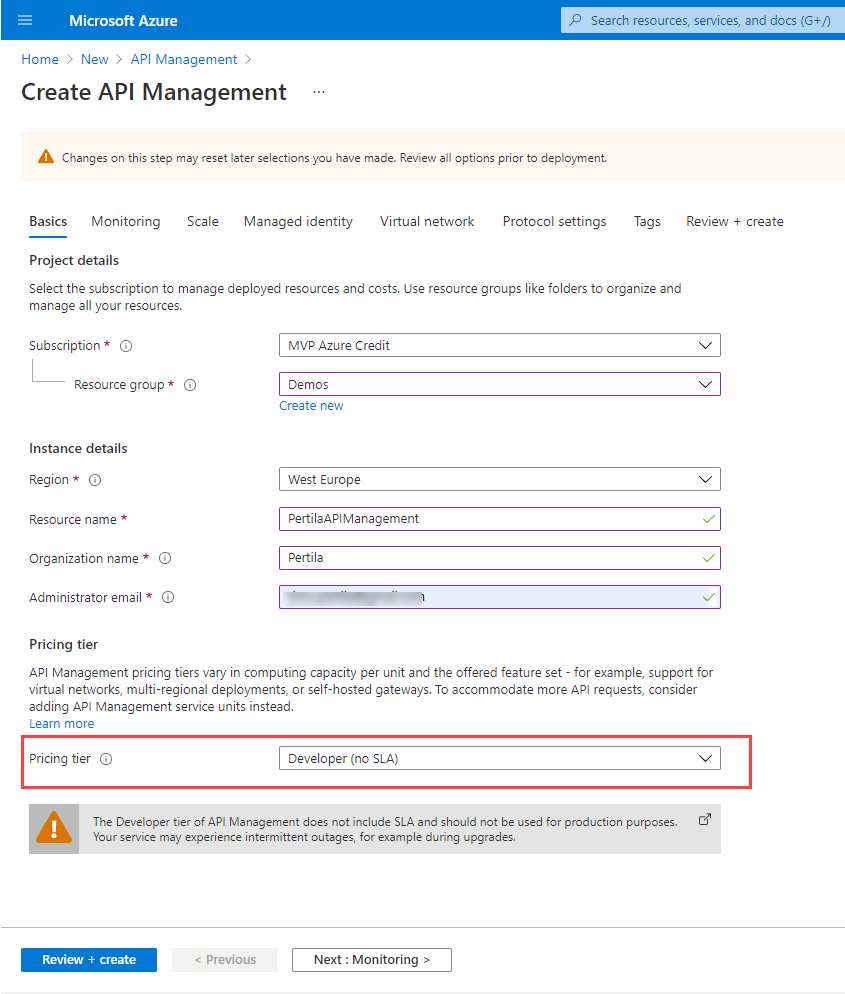Expand the Resource group dropdown
The width and height of the screenshot is (845, 994).
click(x=499, y=384)
